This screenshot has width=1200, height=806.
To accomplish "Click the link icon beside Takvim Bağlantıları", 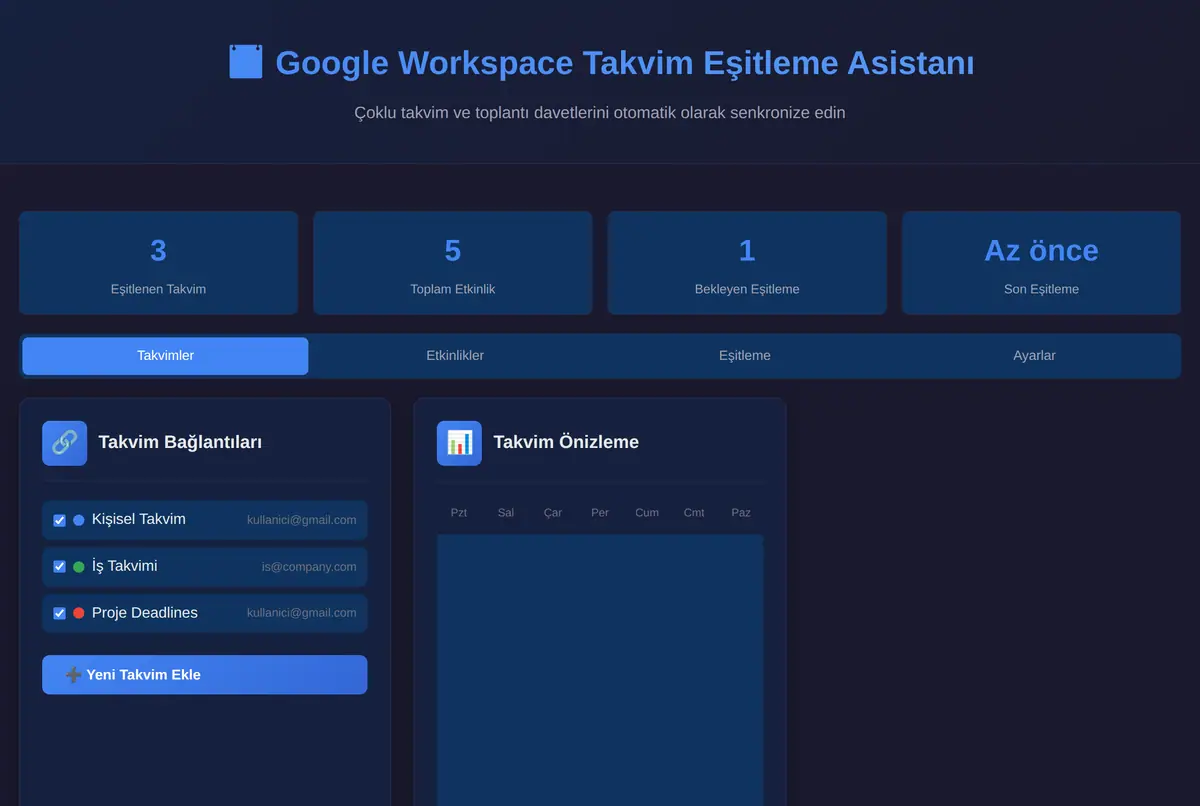I will point(64,442).
